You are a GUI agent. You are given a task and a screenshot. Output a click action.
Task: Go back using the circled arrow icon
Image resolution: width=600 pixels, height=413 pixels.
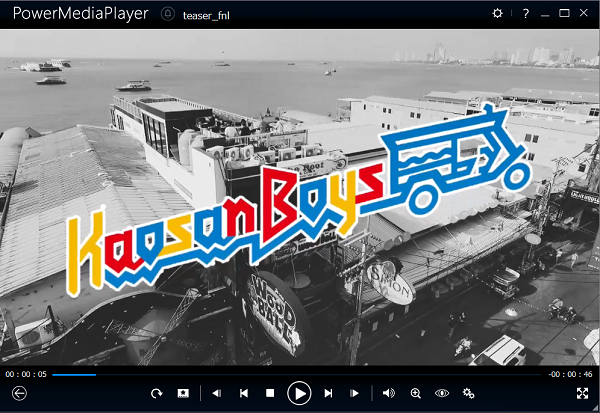click(19, 393)
